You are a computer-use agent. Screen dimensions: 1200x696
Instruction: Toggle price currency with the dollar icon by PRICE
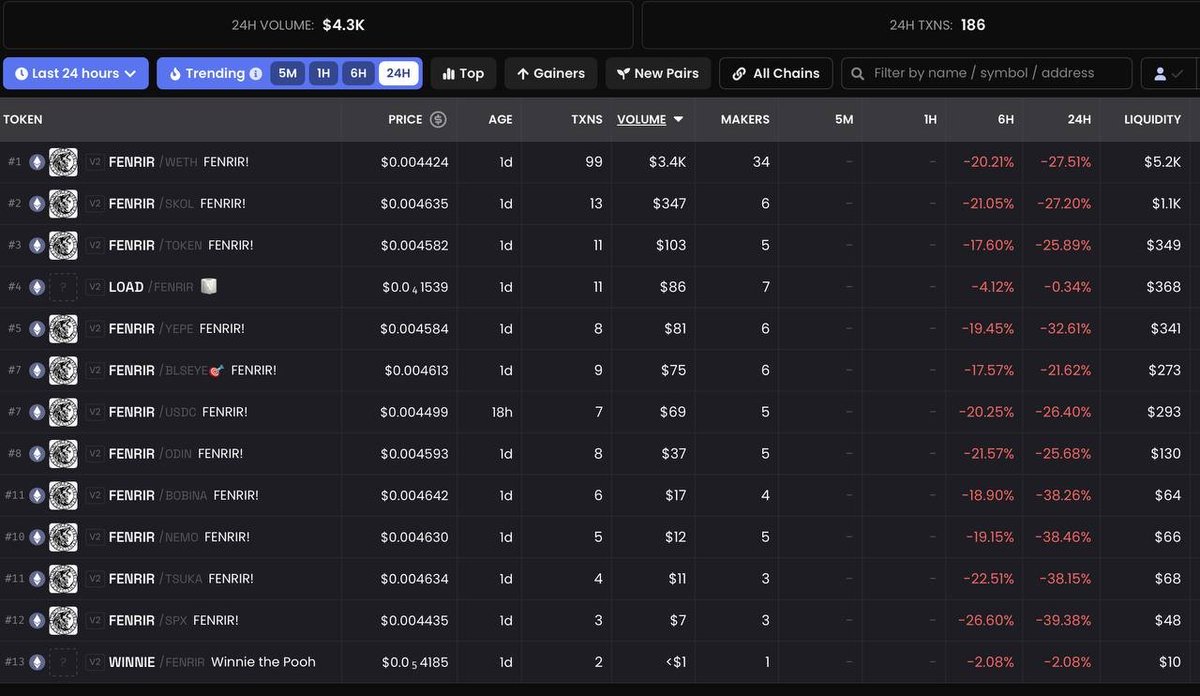pos(438,119)
